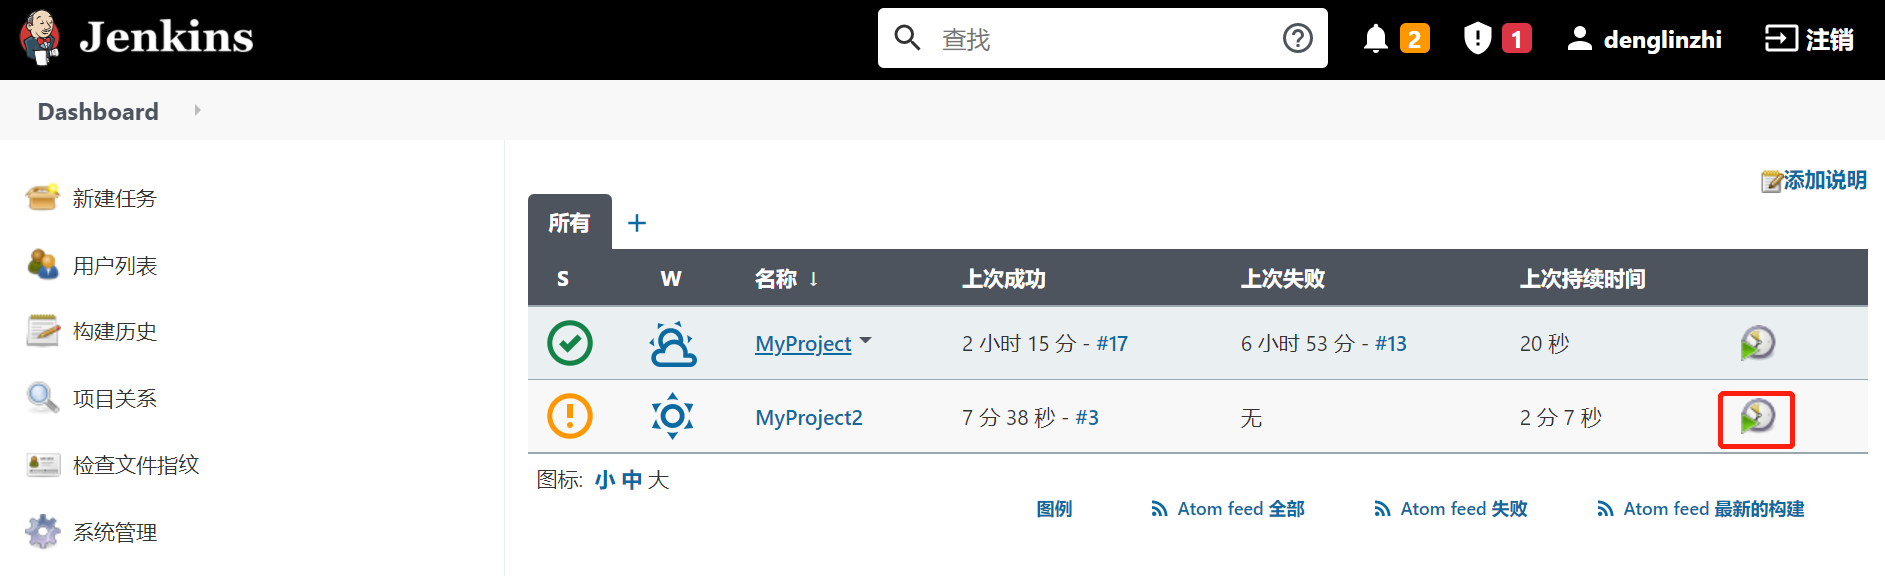Select the 所有 view tab
The image size is (1885, 576).
[569, 222]
